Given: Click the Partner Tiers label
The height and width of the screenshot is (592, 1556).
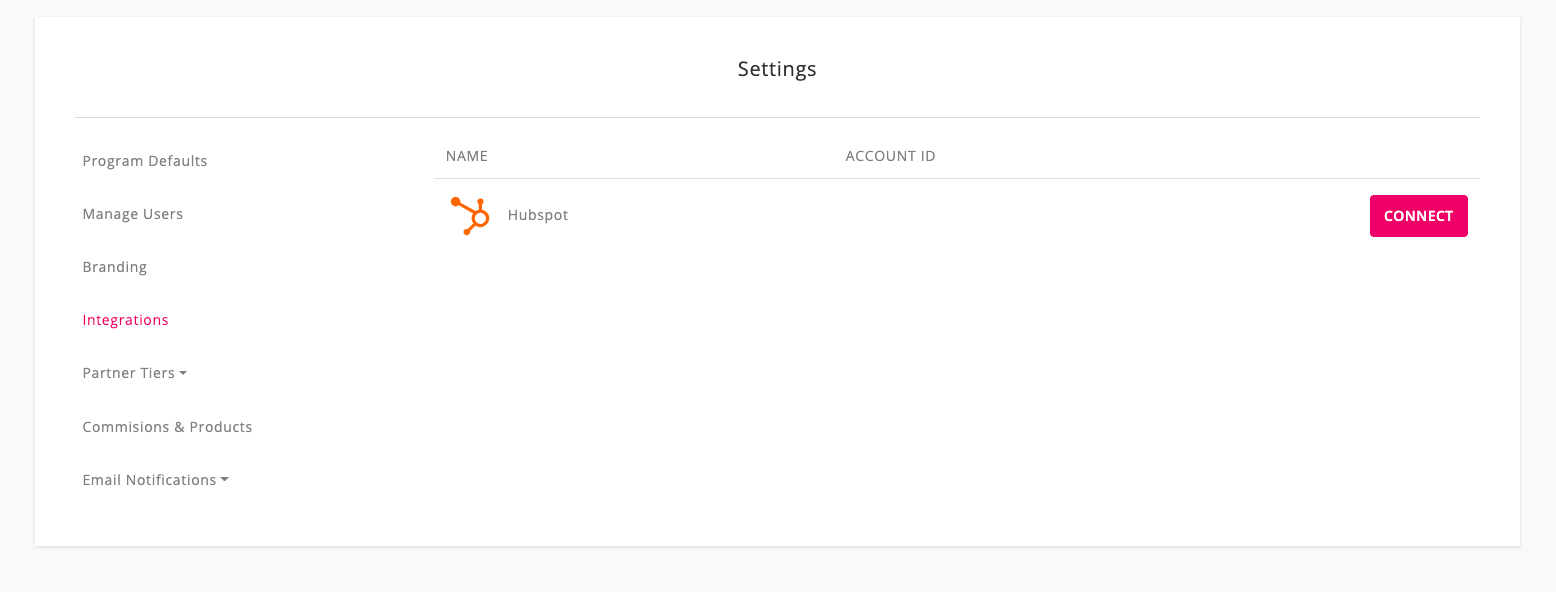Looking at the screenshot, I should pos(129,373).
